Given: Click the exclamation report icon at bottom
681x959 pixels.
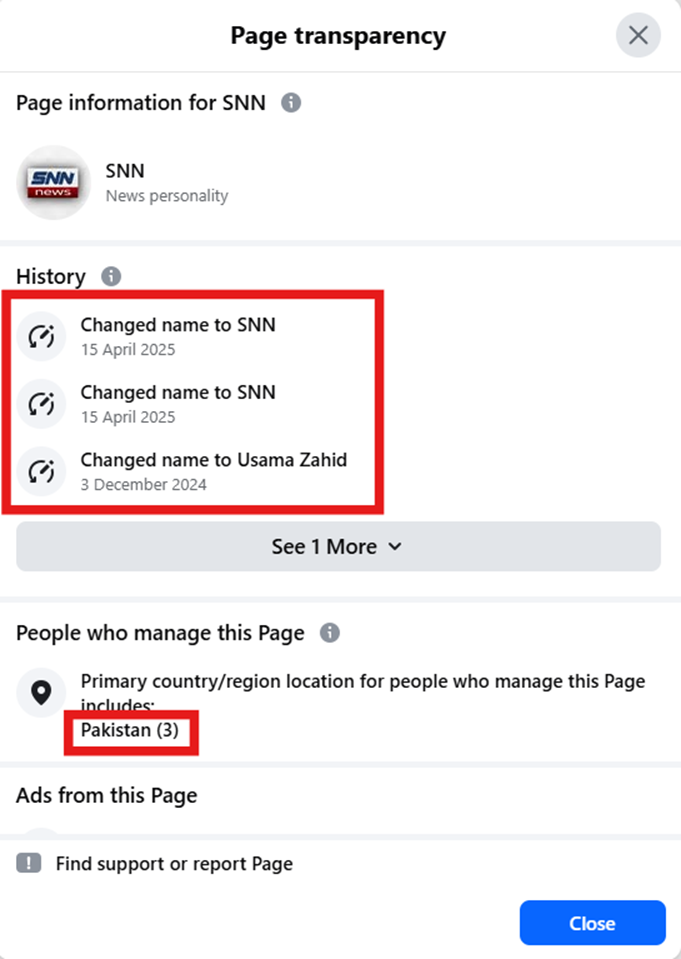Looking at the screenshot, I should [29, 864].
